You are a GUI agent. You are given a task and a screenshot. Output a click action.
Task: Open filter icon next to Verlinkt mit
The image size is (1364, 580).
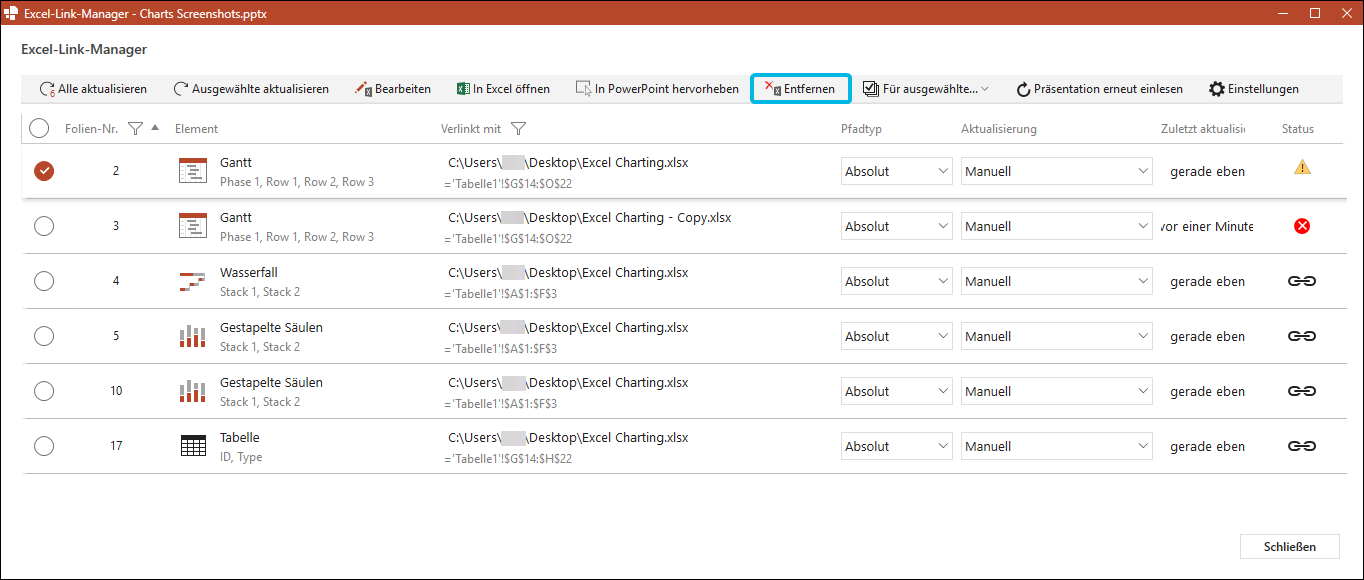(x=518, y=128)
